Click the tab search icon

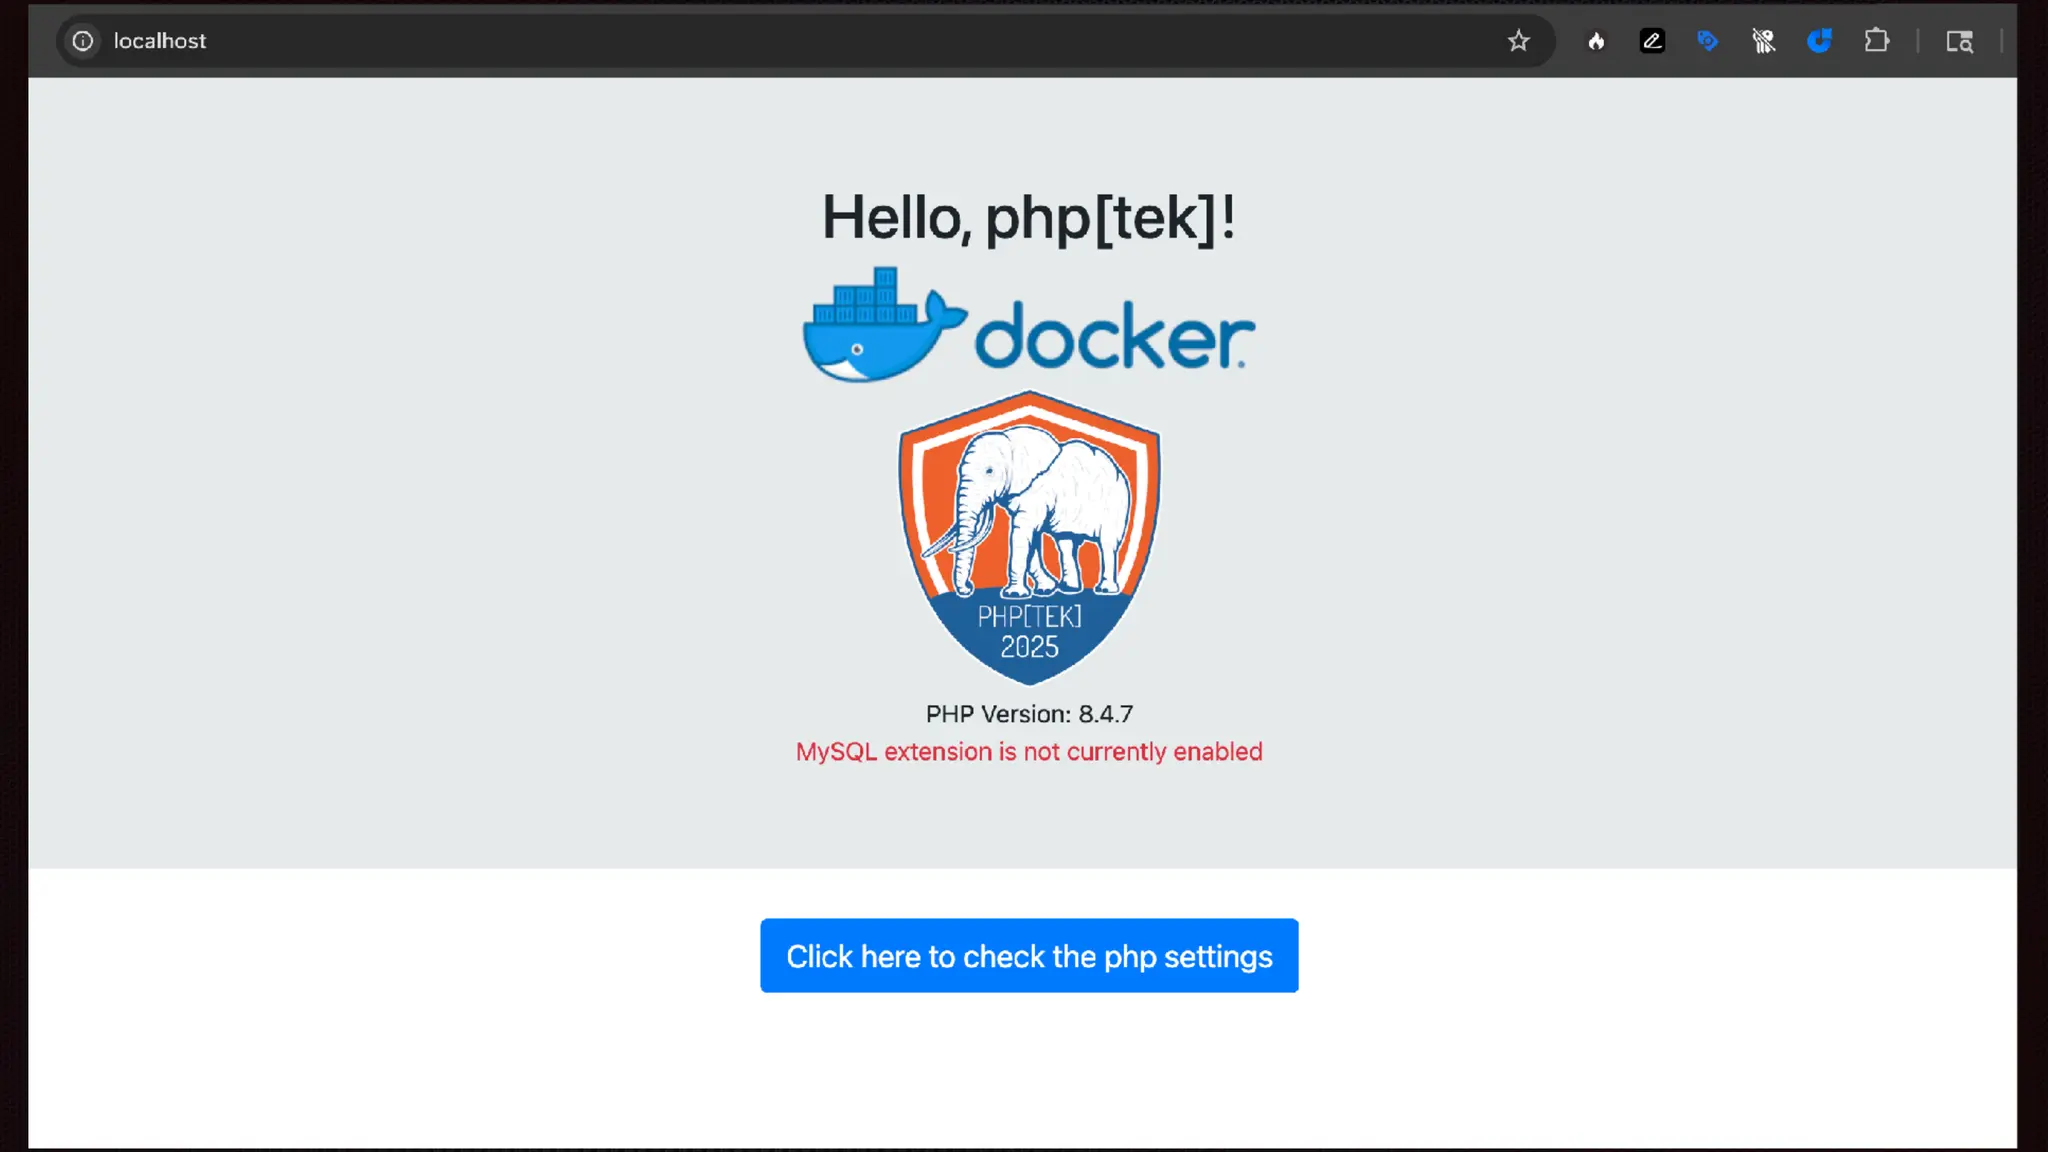click(x=1958, y=41)
